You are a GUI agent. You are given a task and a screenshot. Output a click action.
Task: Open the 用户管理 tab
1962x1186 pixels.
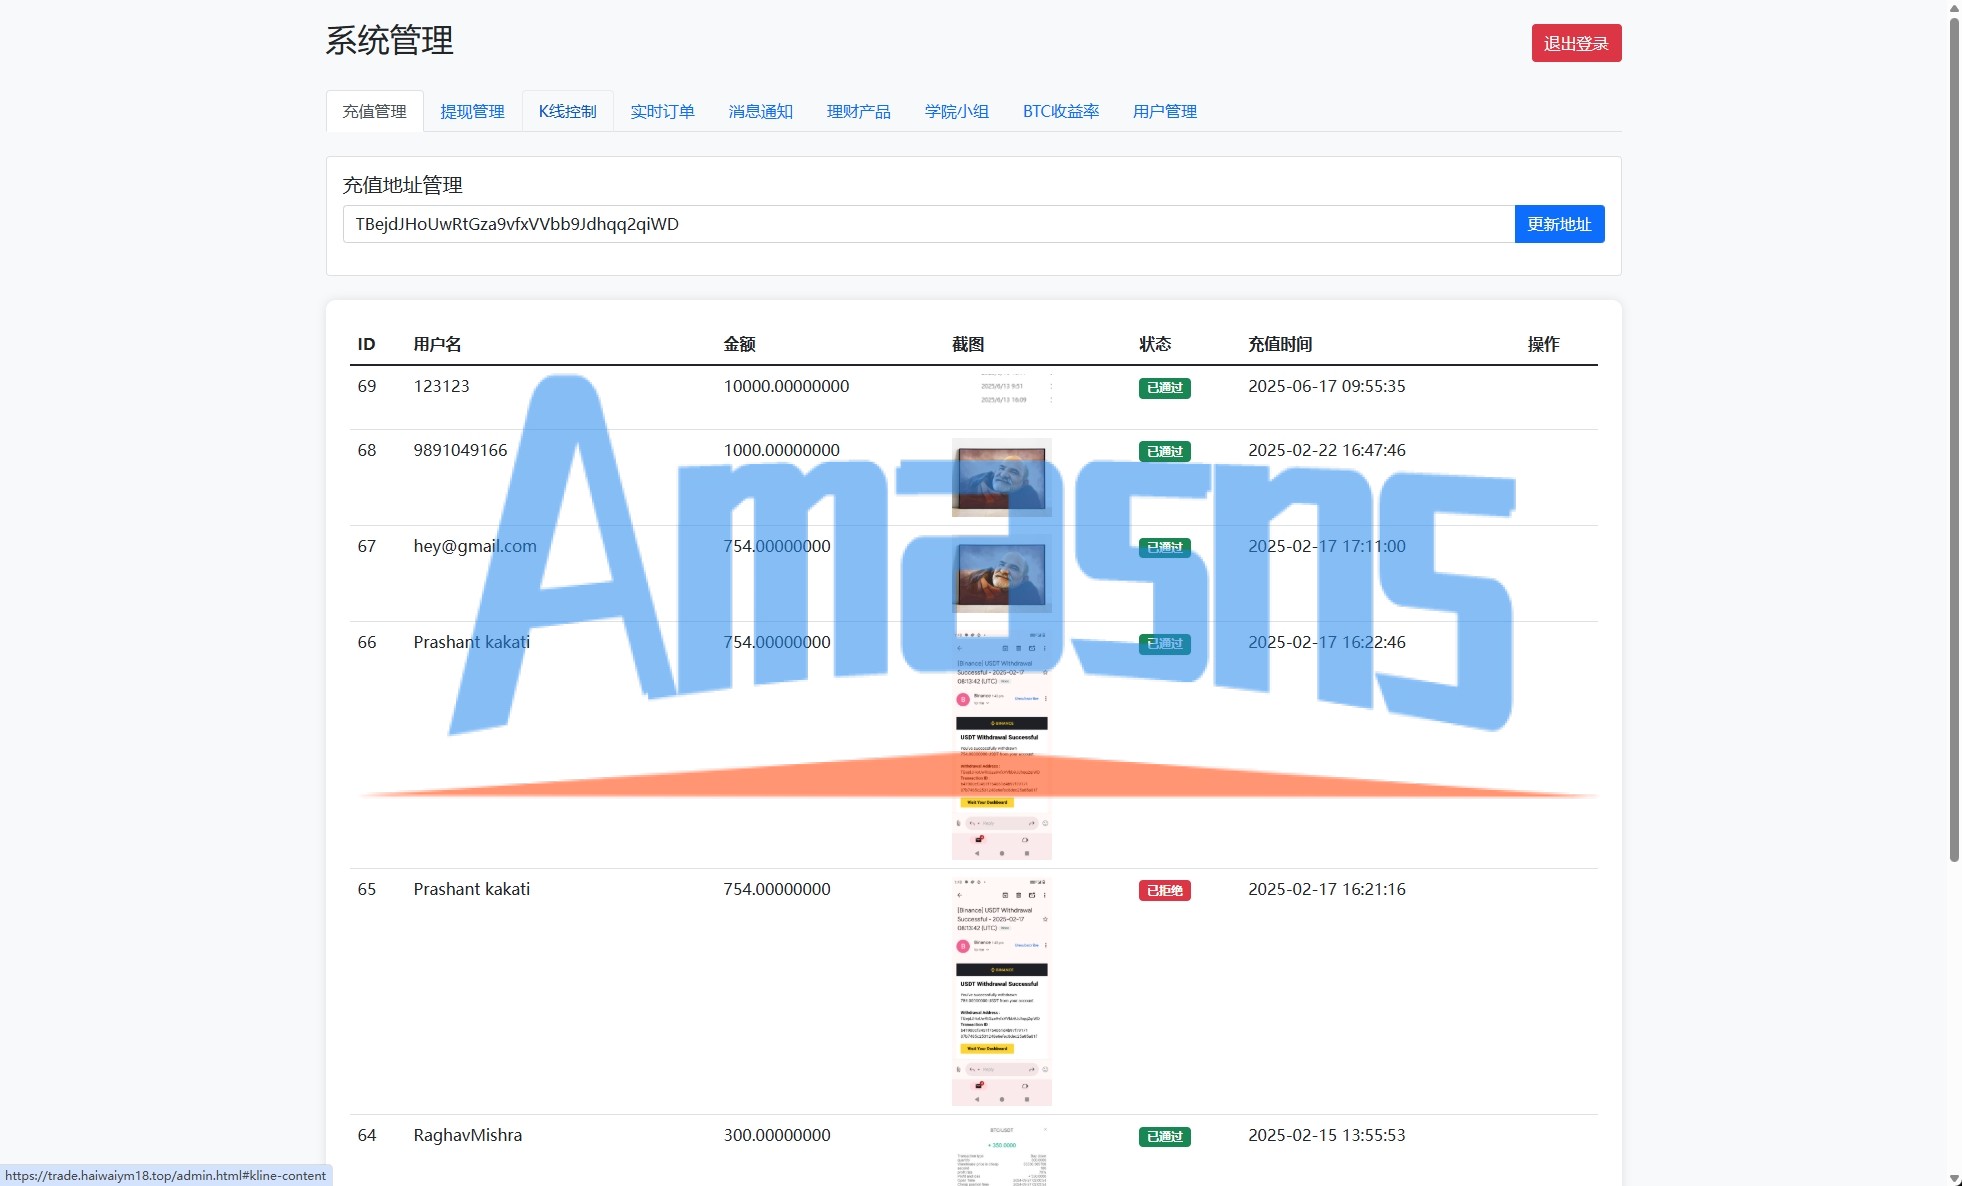(1165, 111)
